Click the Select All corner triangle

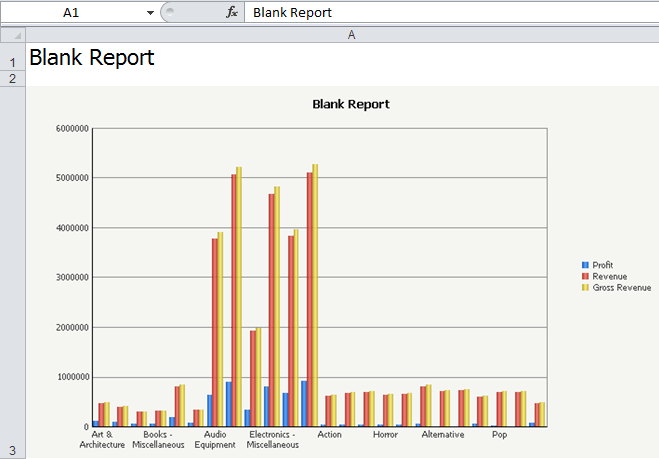click(13, 35)
